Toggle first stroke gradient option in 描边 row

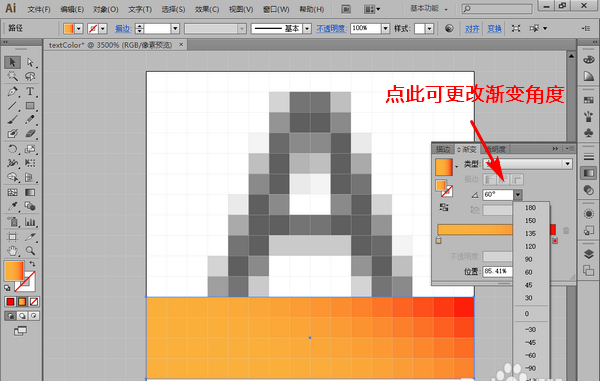click(x=489, y=179)
